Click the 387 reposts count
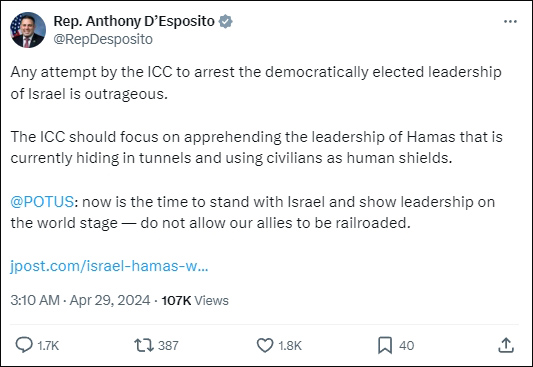 pos(168,346)
